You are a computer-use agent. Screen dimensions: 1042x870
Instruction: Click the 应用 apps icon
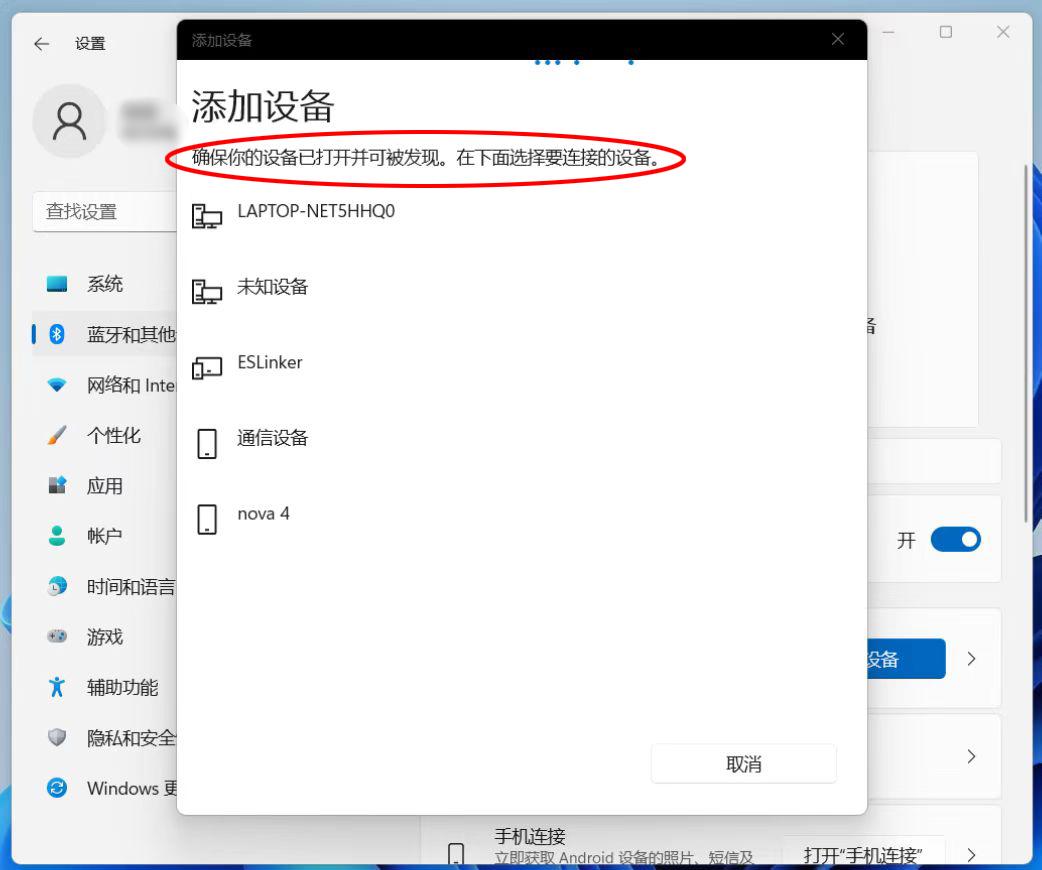tap(57, 485)
